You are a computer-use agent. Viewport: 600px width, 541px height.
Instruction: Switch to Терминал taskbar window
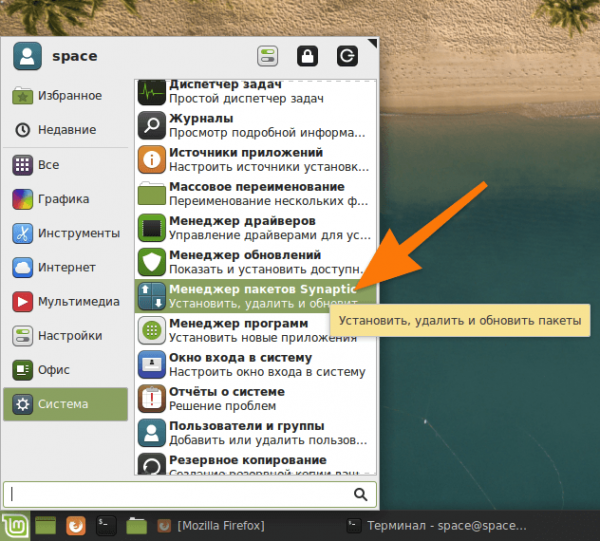(436, 526)
